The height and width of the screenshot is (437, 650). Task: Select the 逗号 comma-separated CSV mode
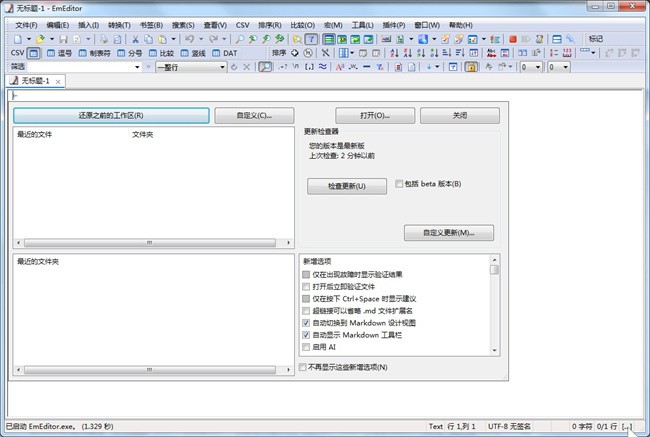pos(59,53)
